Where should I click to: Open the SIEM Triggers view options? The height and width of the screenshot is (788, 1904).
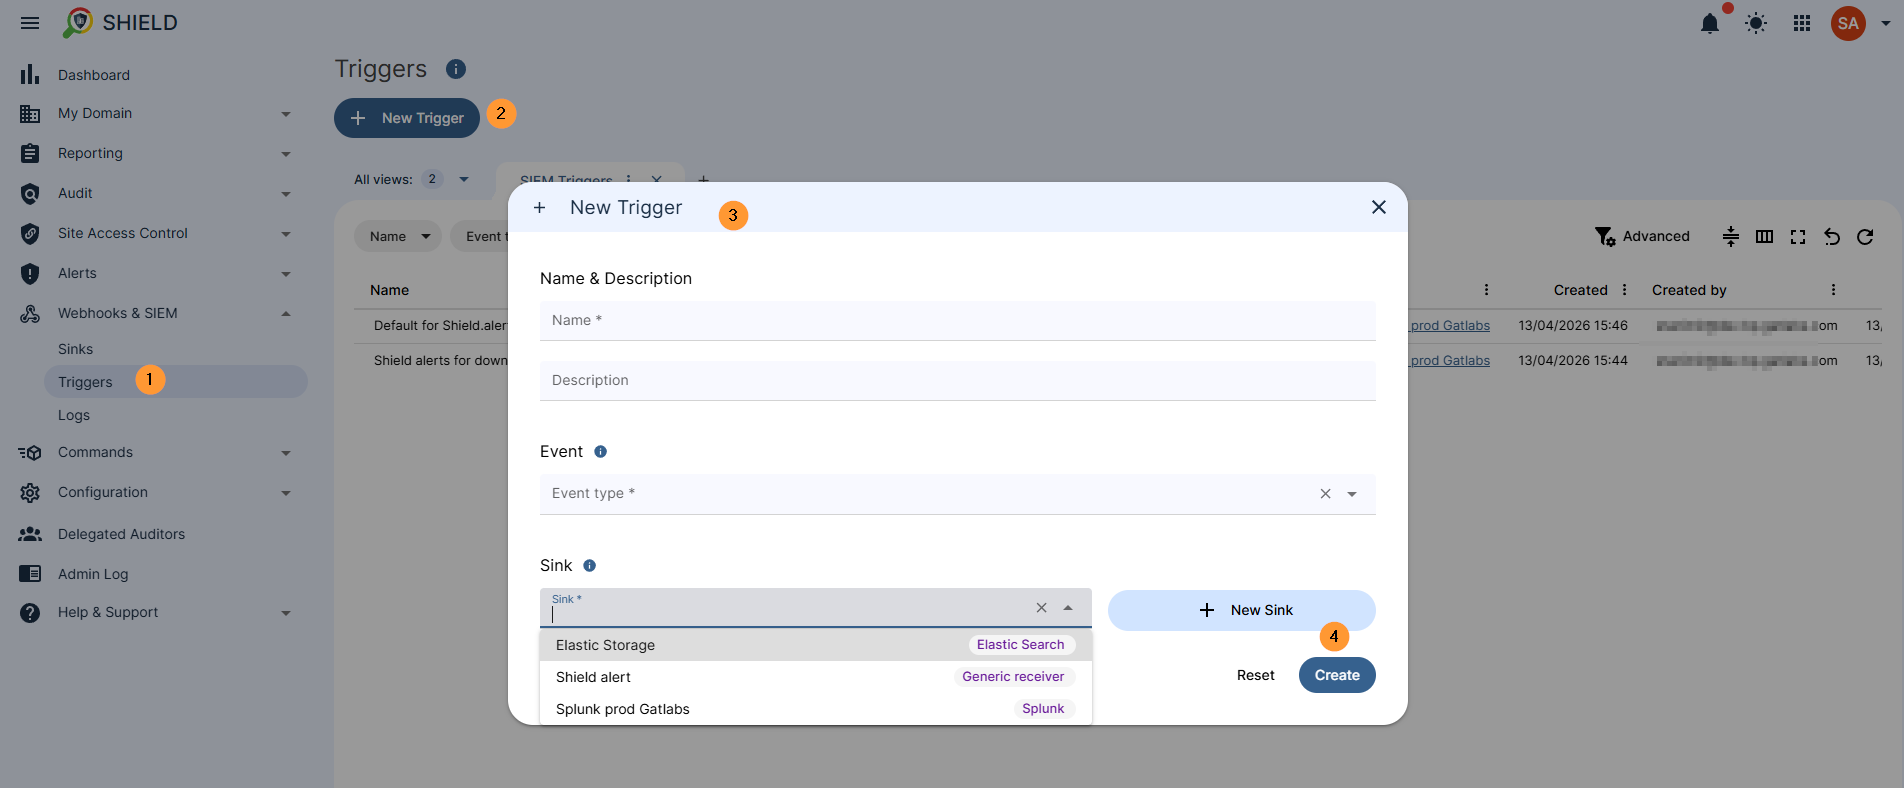point(629,179)
